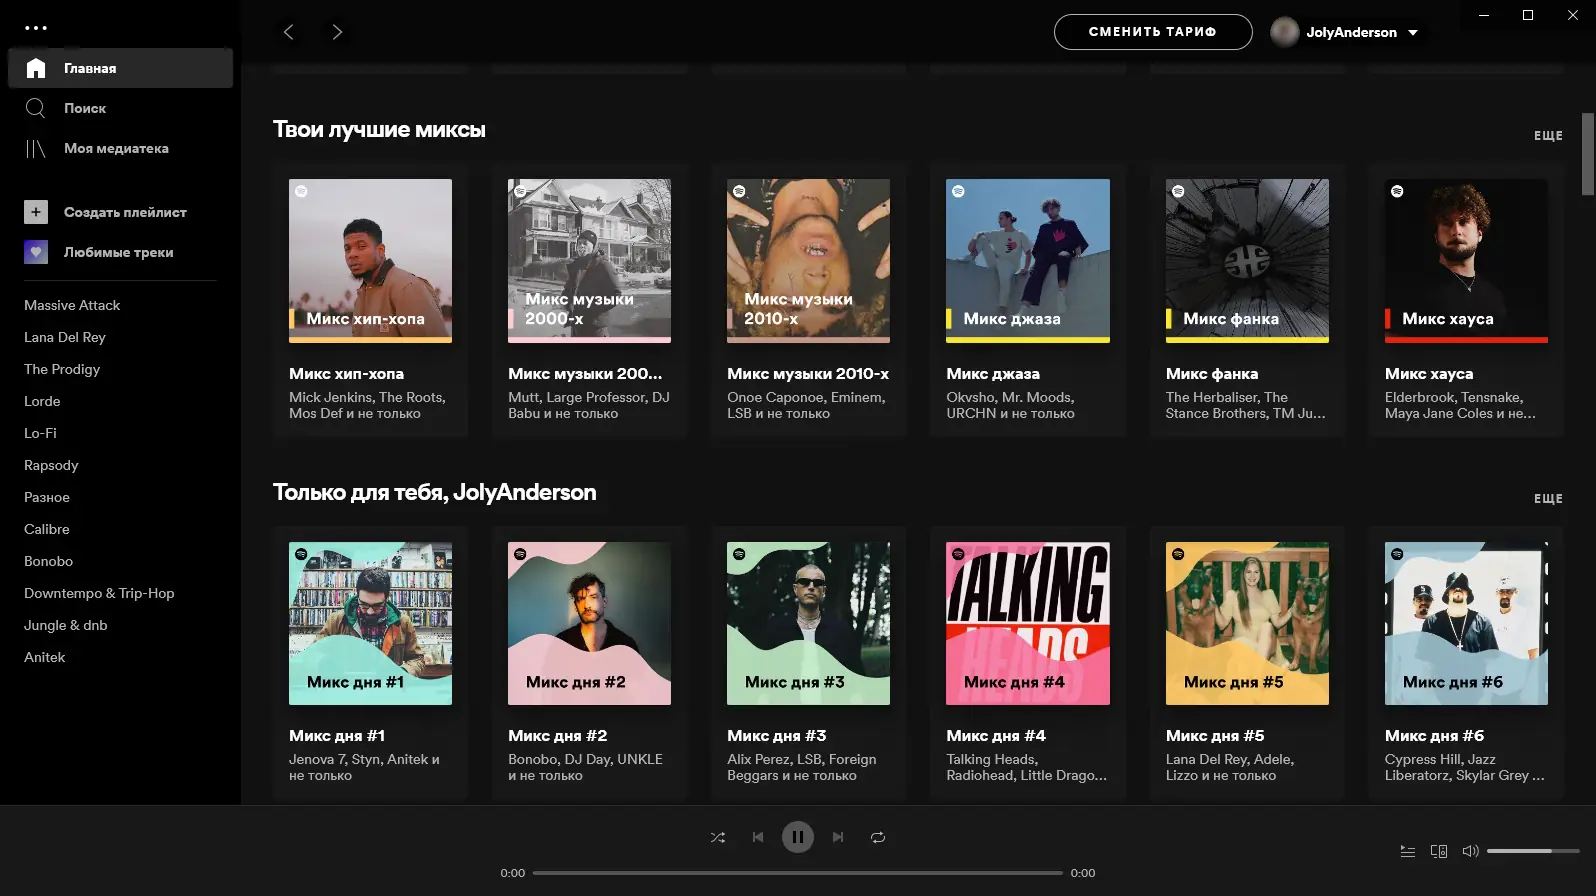Open Микс музыки 2010-х cover
Viewport: 1596px width, 896px height.
point(808,261)
